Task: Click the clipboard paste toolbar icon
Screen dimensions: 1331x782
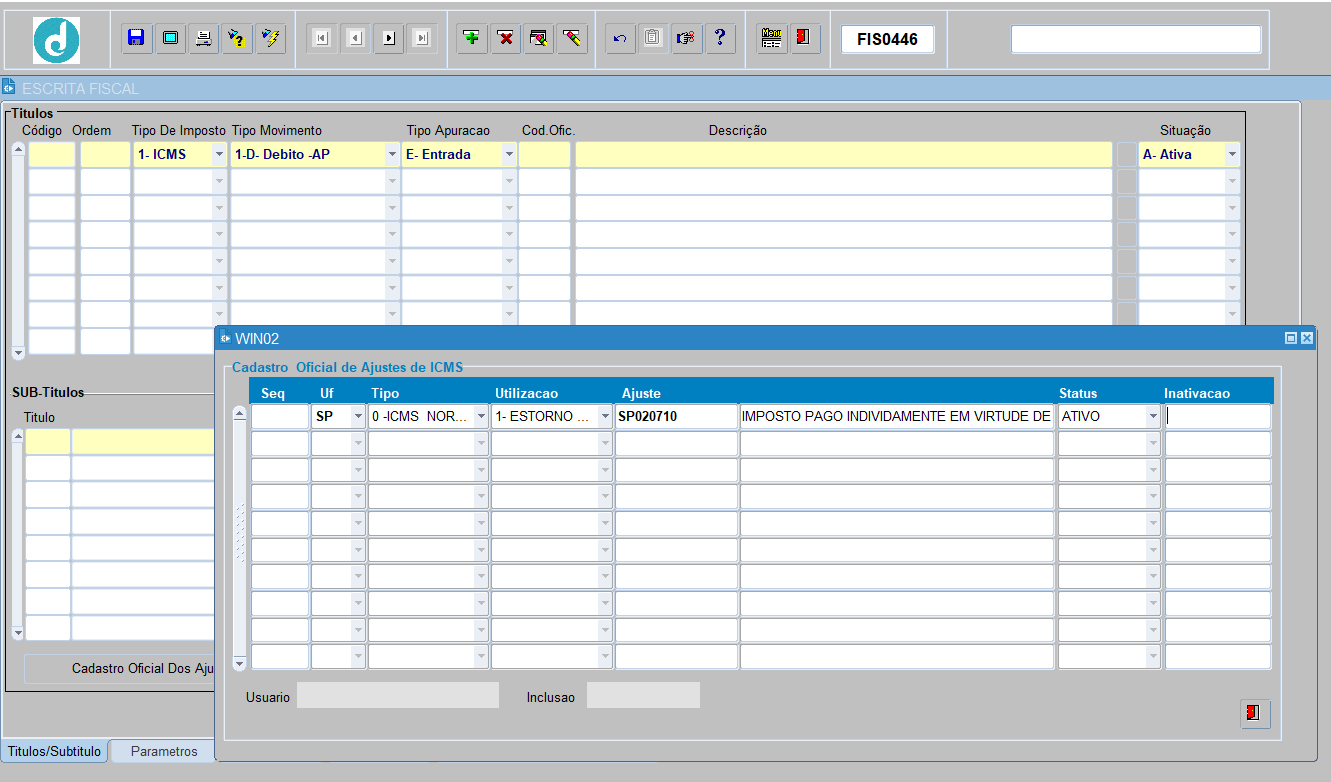Action: pyautogui.click(x=653, y=39)
